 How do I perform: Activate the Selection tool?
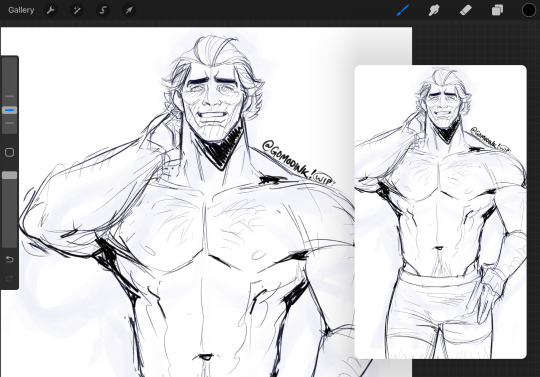coord(103,10)
